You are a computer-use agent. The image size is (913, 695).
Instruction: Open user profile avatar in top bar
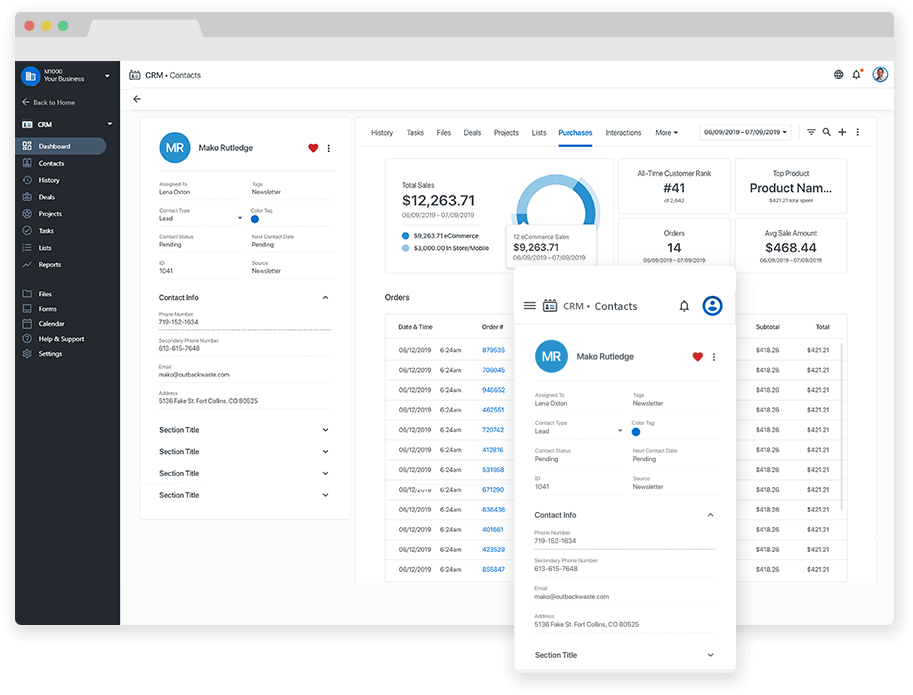880,75
